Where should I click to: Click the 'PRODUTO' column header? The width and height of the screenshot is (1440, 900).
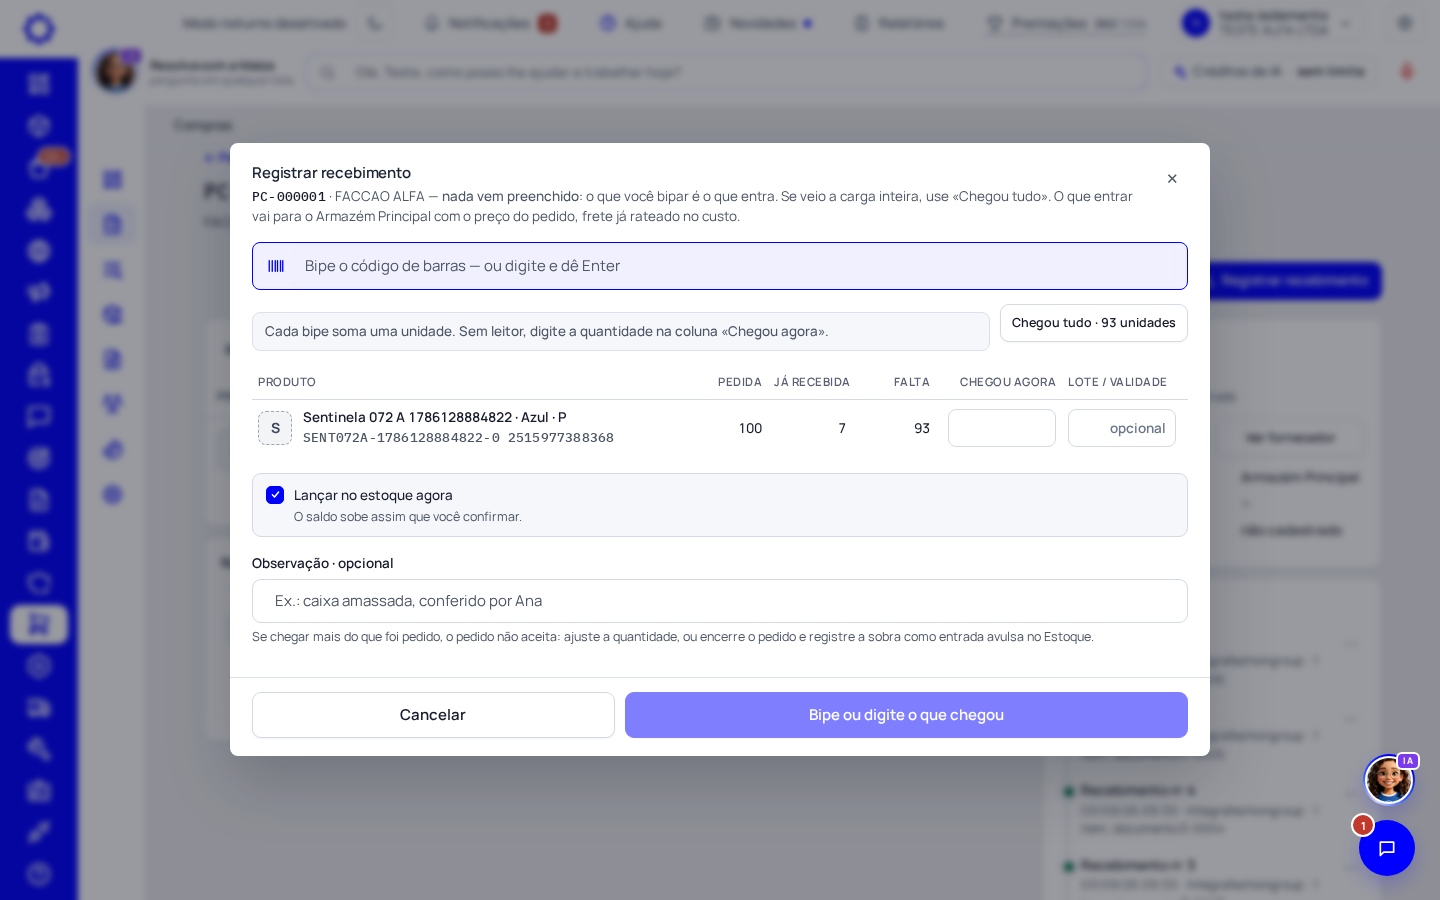coord(287,382)
